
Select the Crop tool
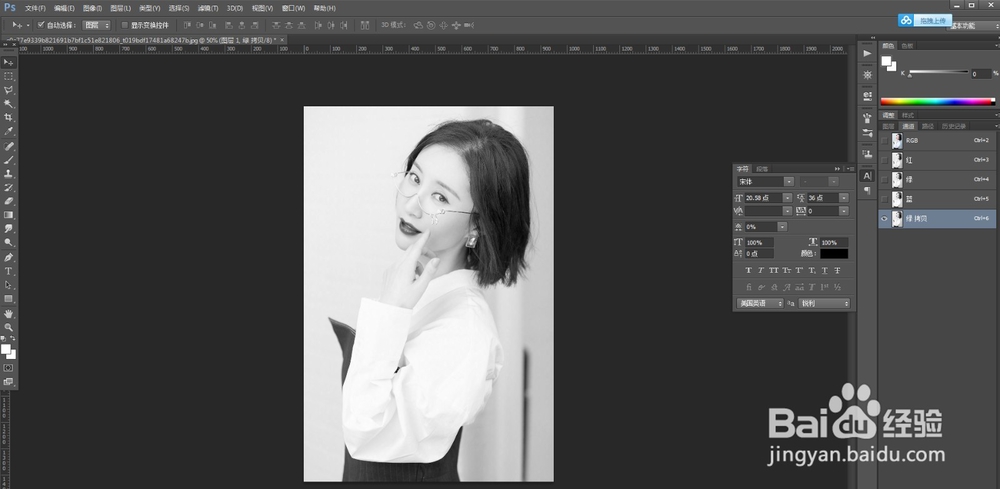[x=8, y=117]
